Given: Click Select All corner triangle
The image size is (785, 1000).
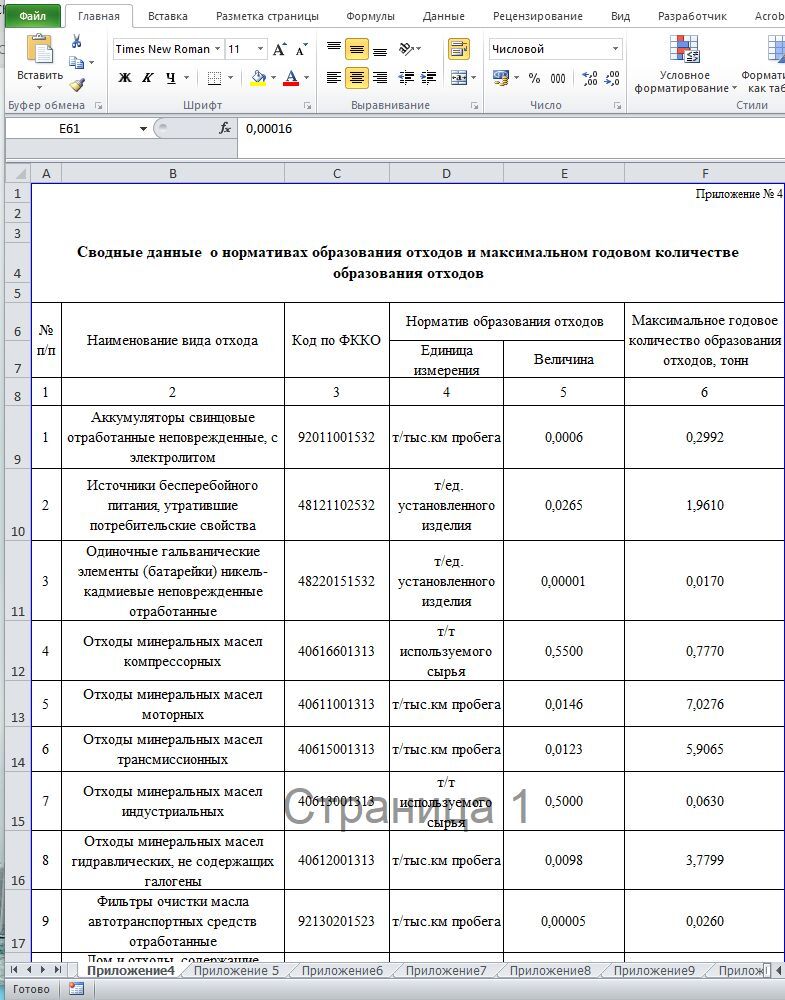Looking at the screenshot, I should click(18, 173).
